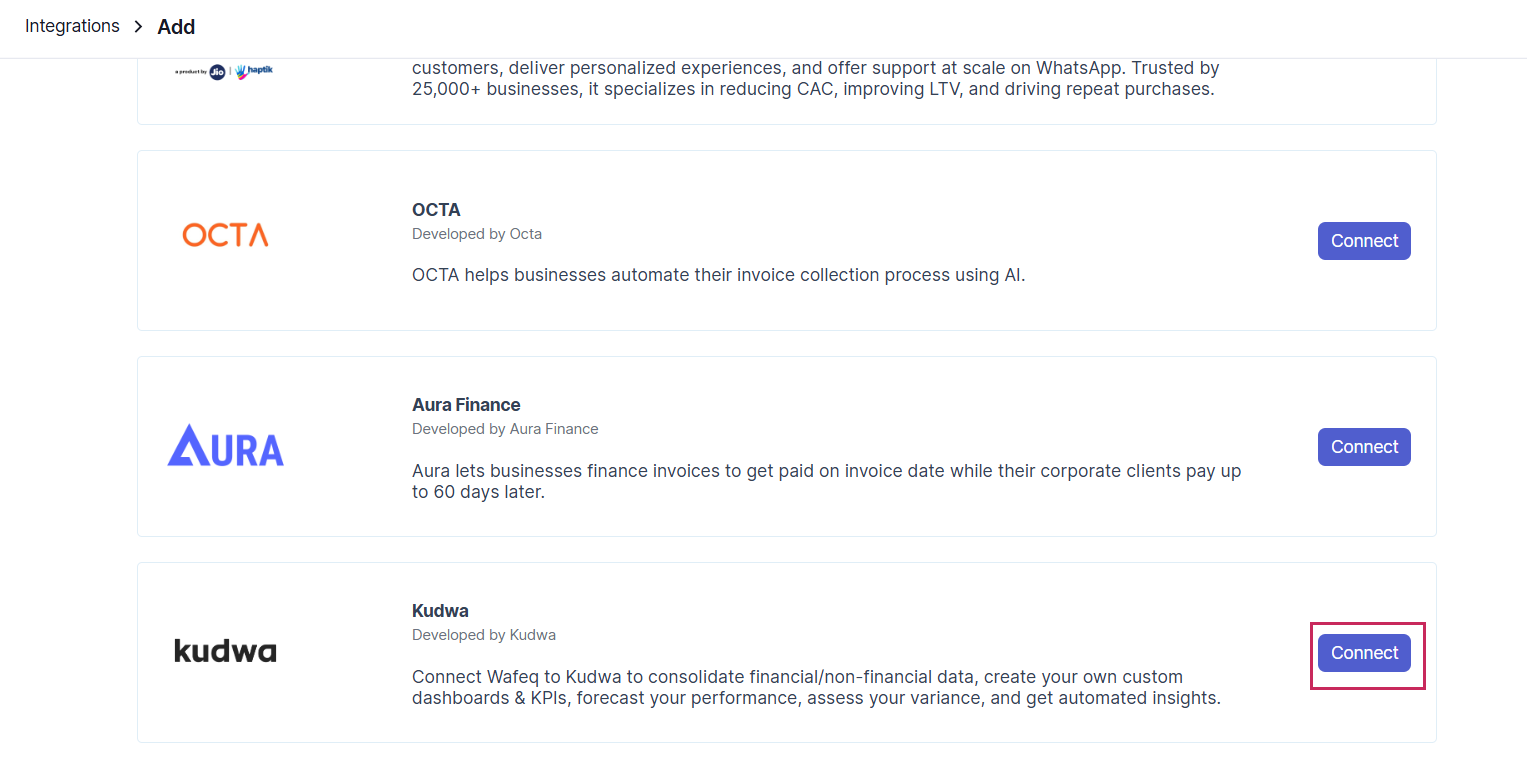Click the breadcrumb chevron separator
Viewport: 1527px width, 781px height.
[139, 27]
